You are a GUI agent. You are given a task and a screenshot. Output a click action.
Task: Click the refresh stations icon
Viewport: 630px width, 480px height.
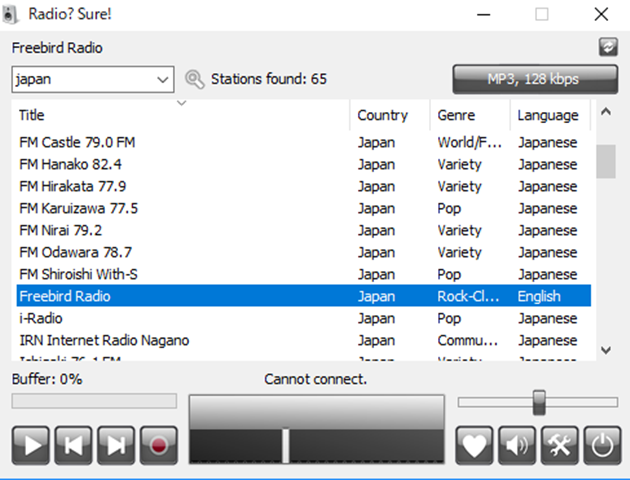click(x=608, y=47)
